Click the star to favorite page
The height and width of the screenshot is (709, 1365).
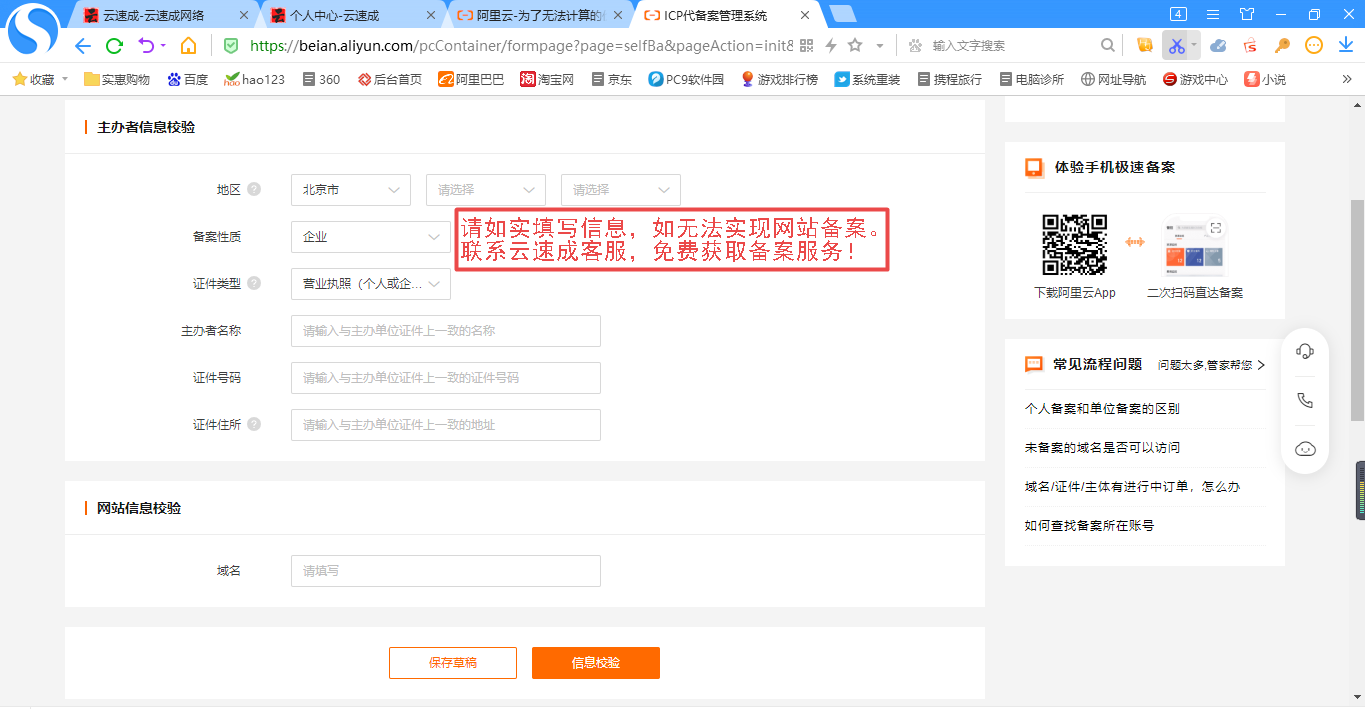click(855, 46)
